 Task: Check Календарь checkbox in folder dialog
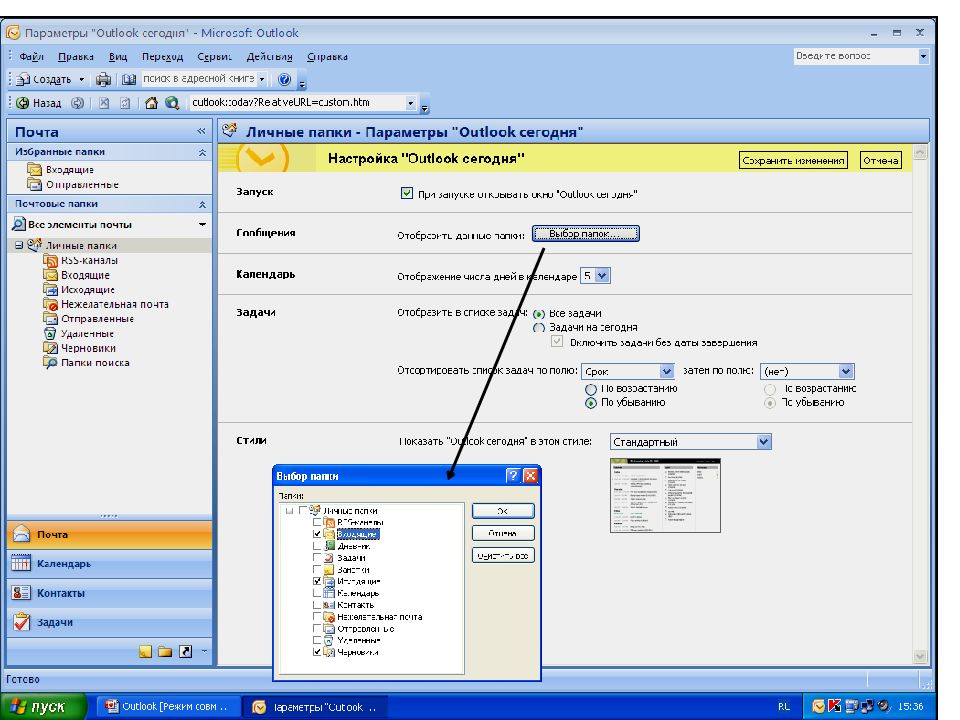coord(317,593)
